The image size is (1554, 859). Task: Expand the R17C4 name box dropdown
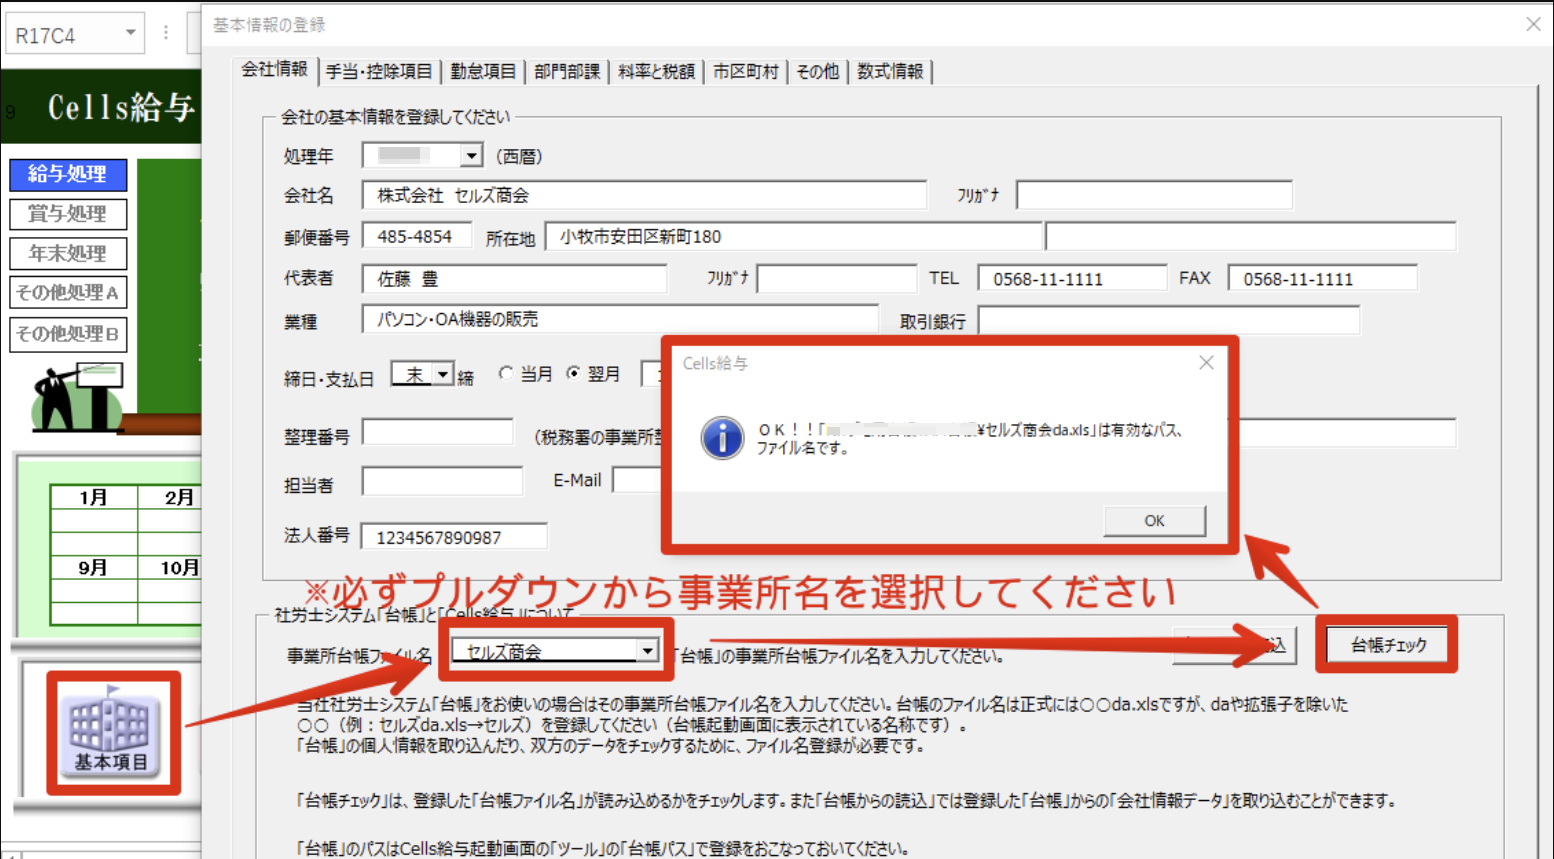130,34
